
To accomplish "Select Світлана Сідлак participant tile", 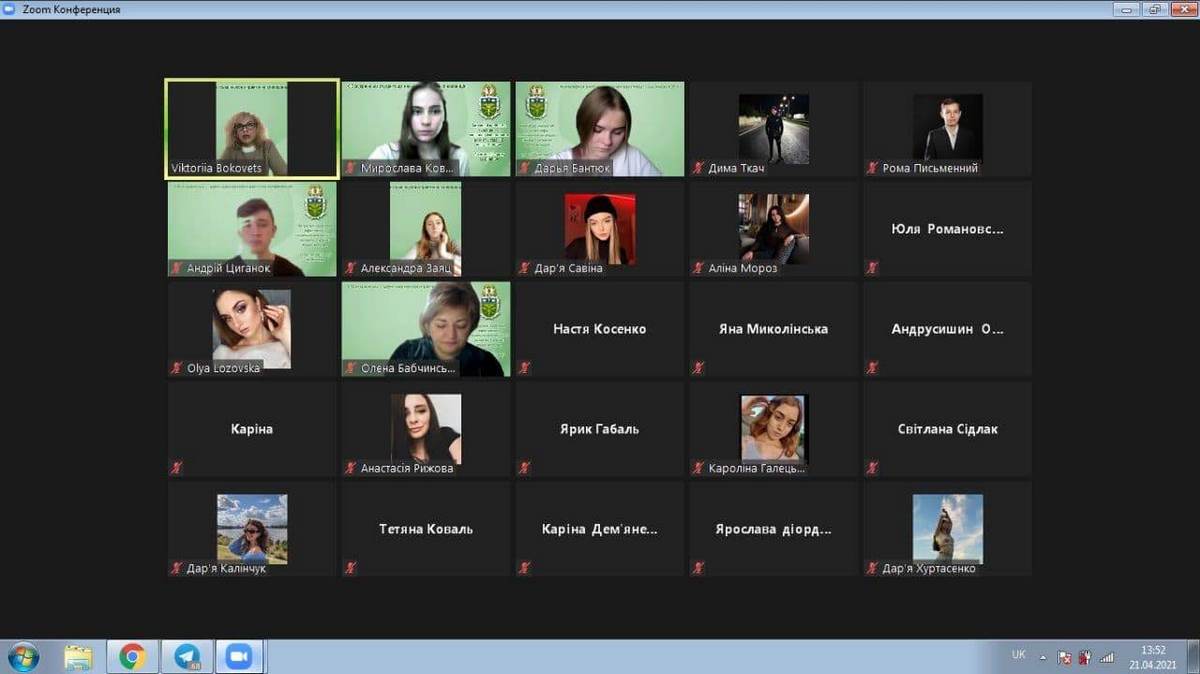I will (x=947, y=429).
